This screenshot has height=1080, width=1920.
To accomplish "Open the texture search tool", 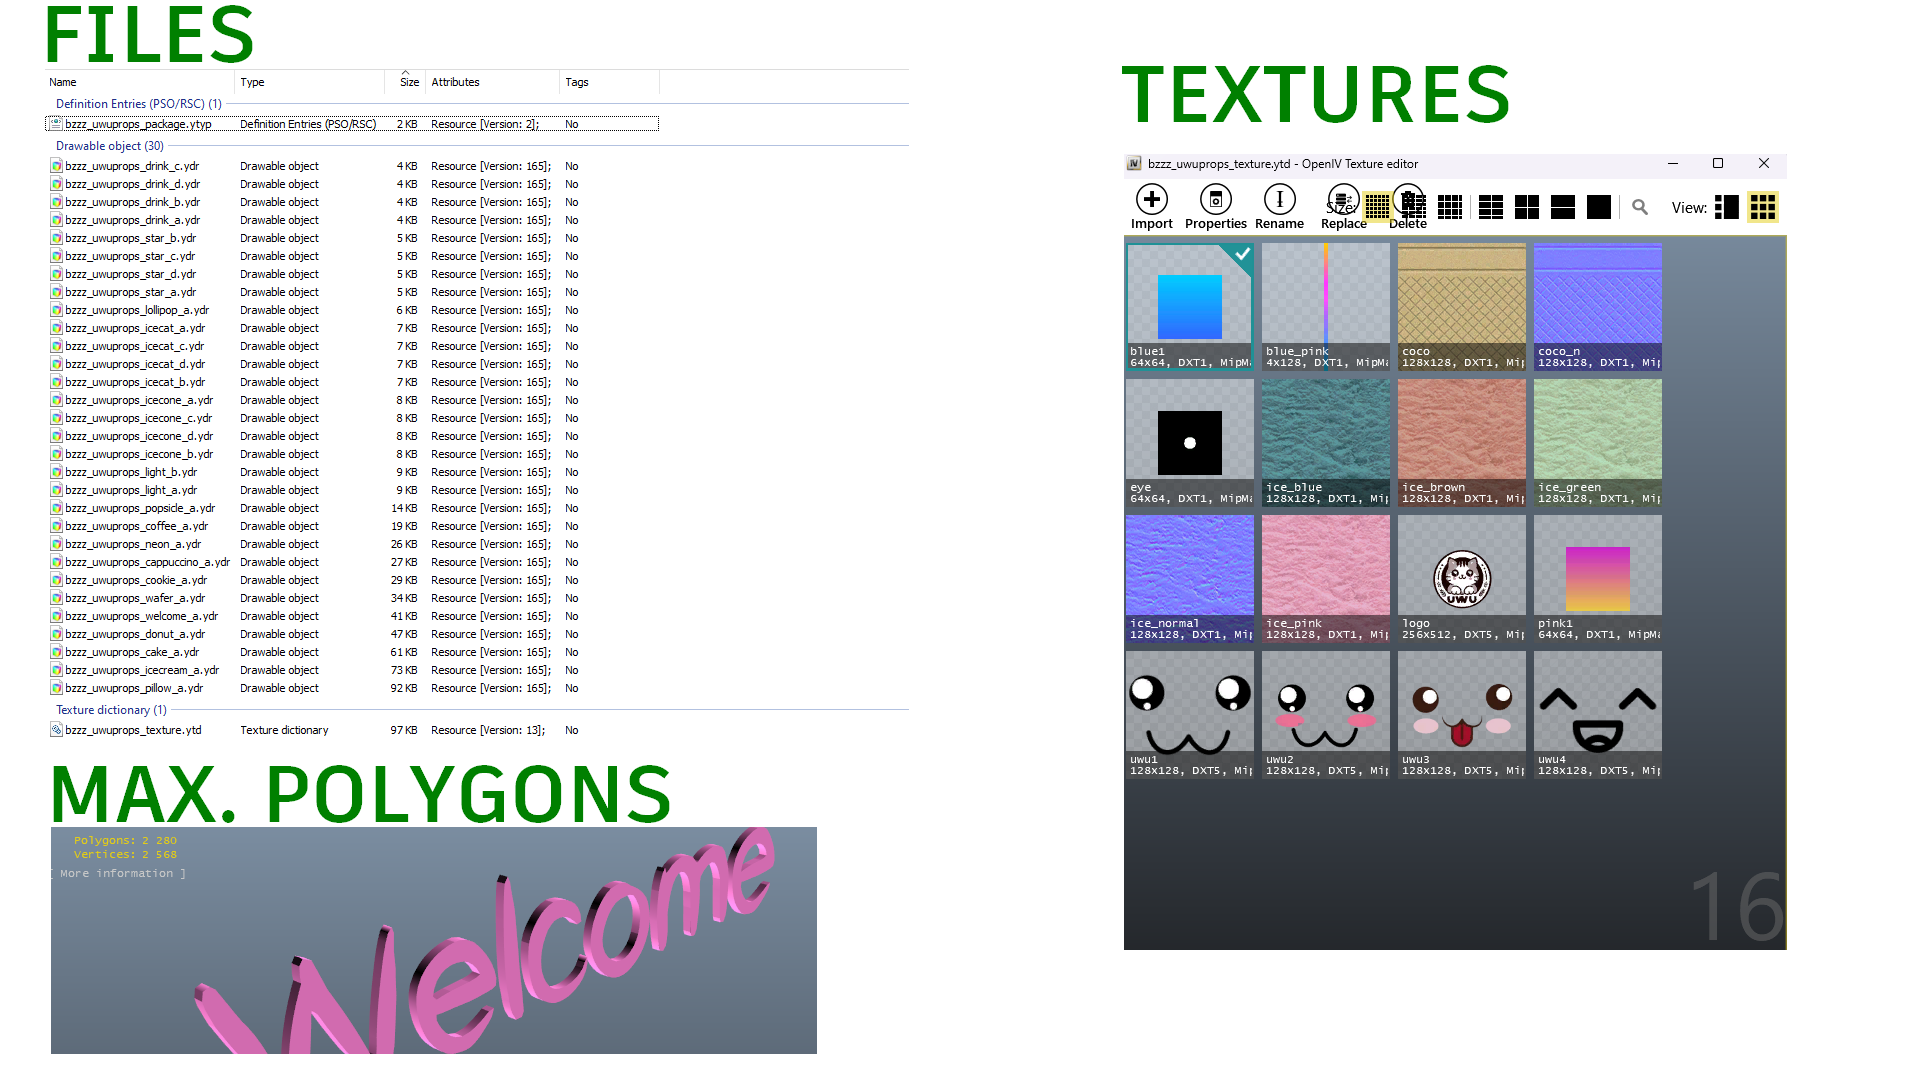I will 1640,207.
